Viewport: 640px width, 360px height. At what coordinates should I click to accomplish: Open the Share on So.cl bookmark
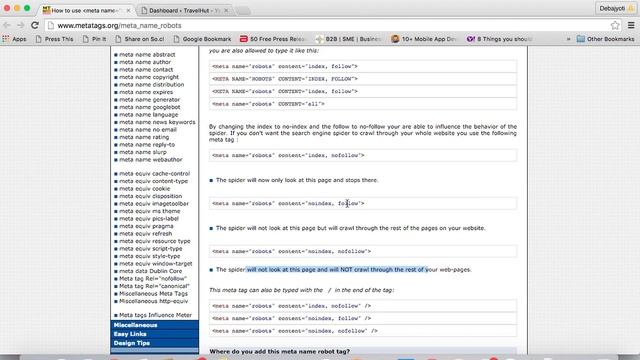tap(140, 39)
